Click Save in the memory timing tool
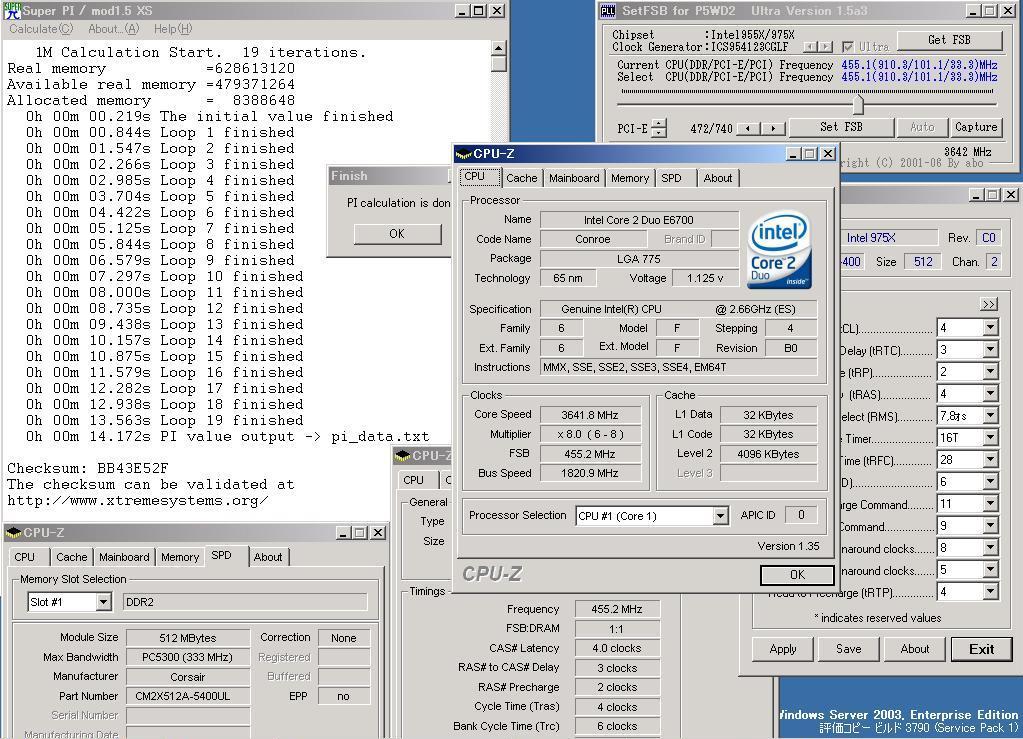This screenshot has width=1023, height=739. tap(849, 649)
